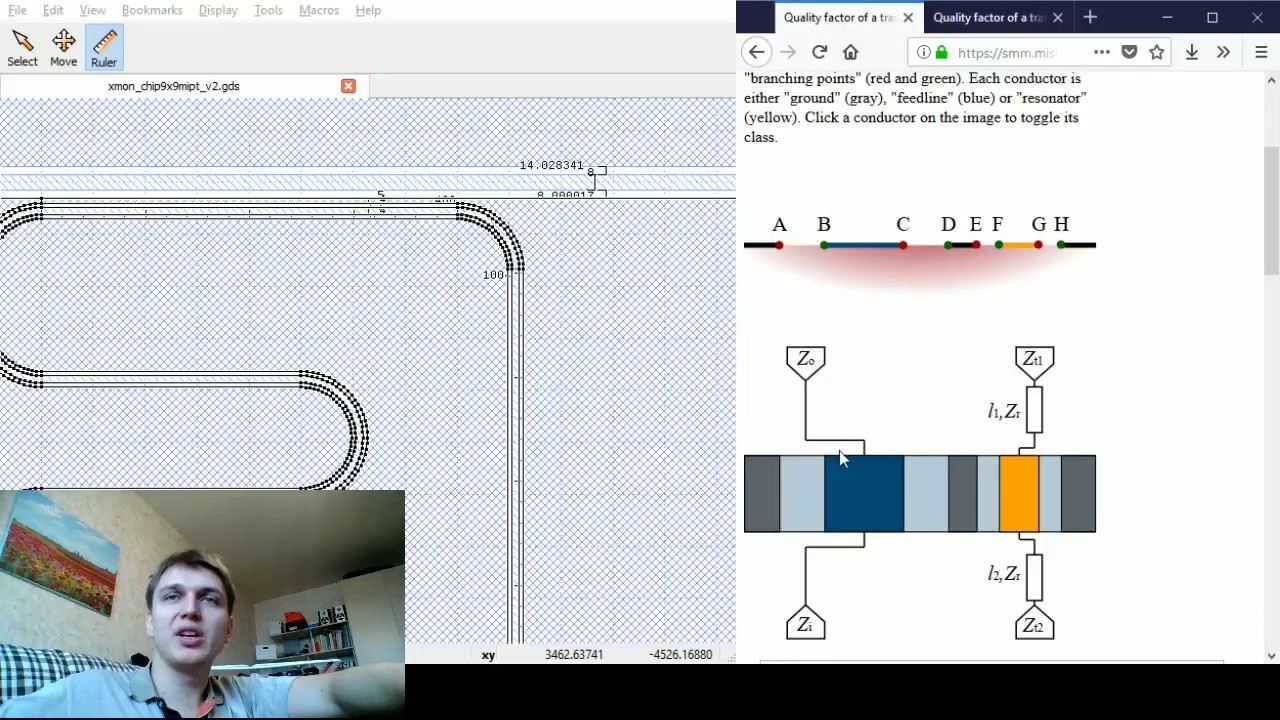Toggle the dark blue feedline conductor
This screenshot has height=720, width=1280.
pyautogui.click(x=864, y=494)
